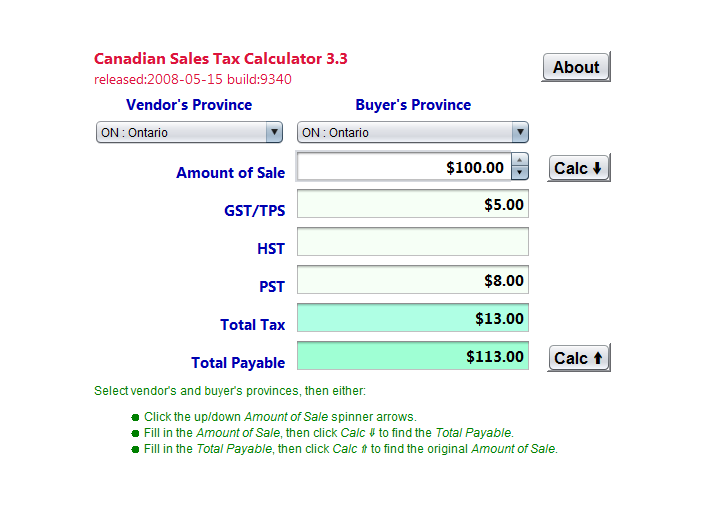
Task: Expand Vendor's Province dropdown arrow
Action: coord(274,132)
